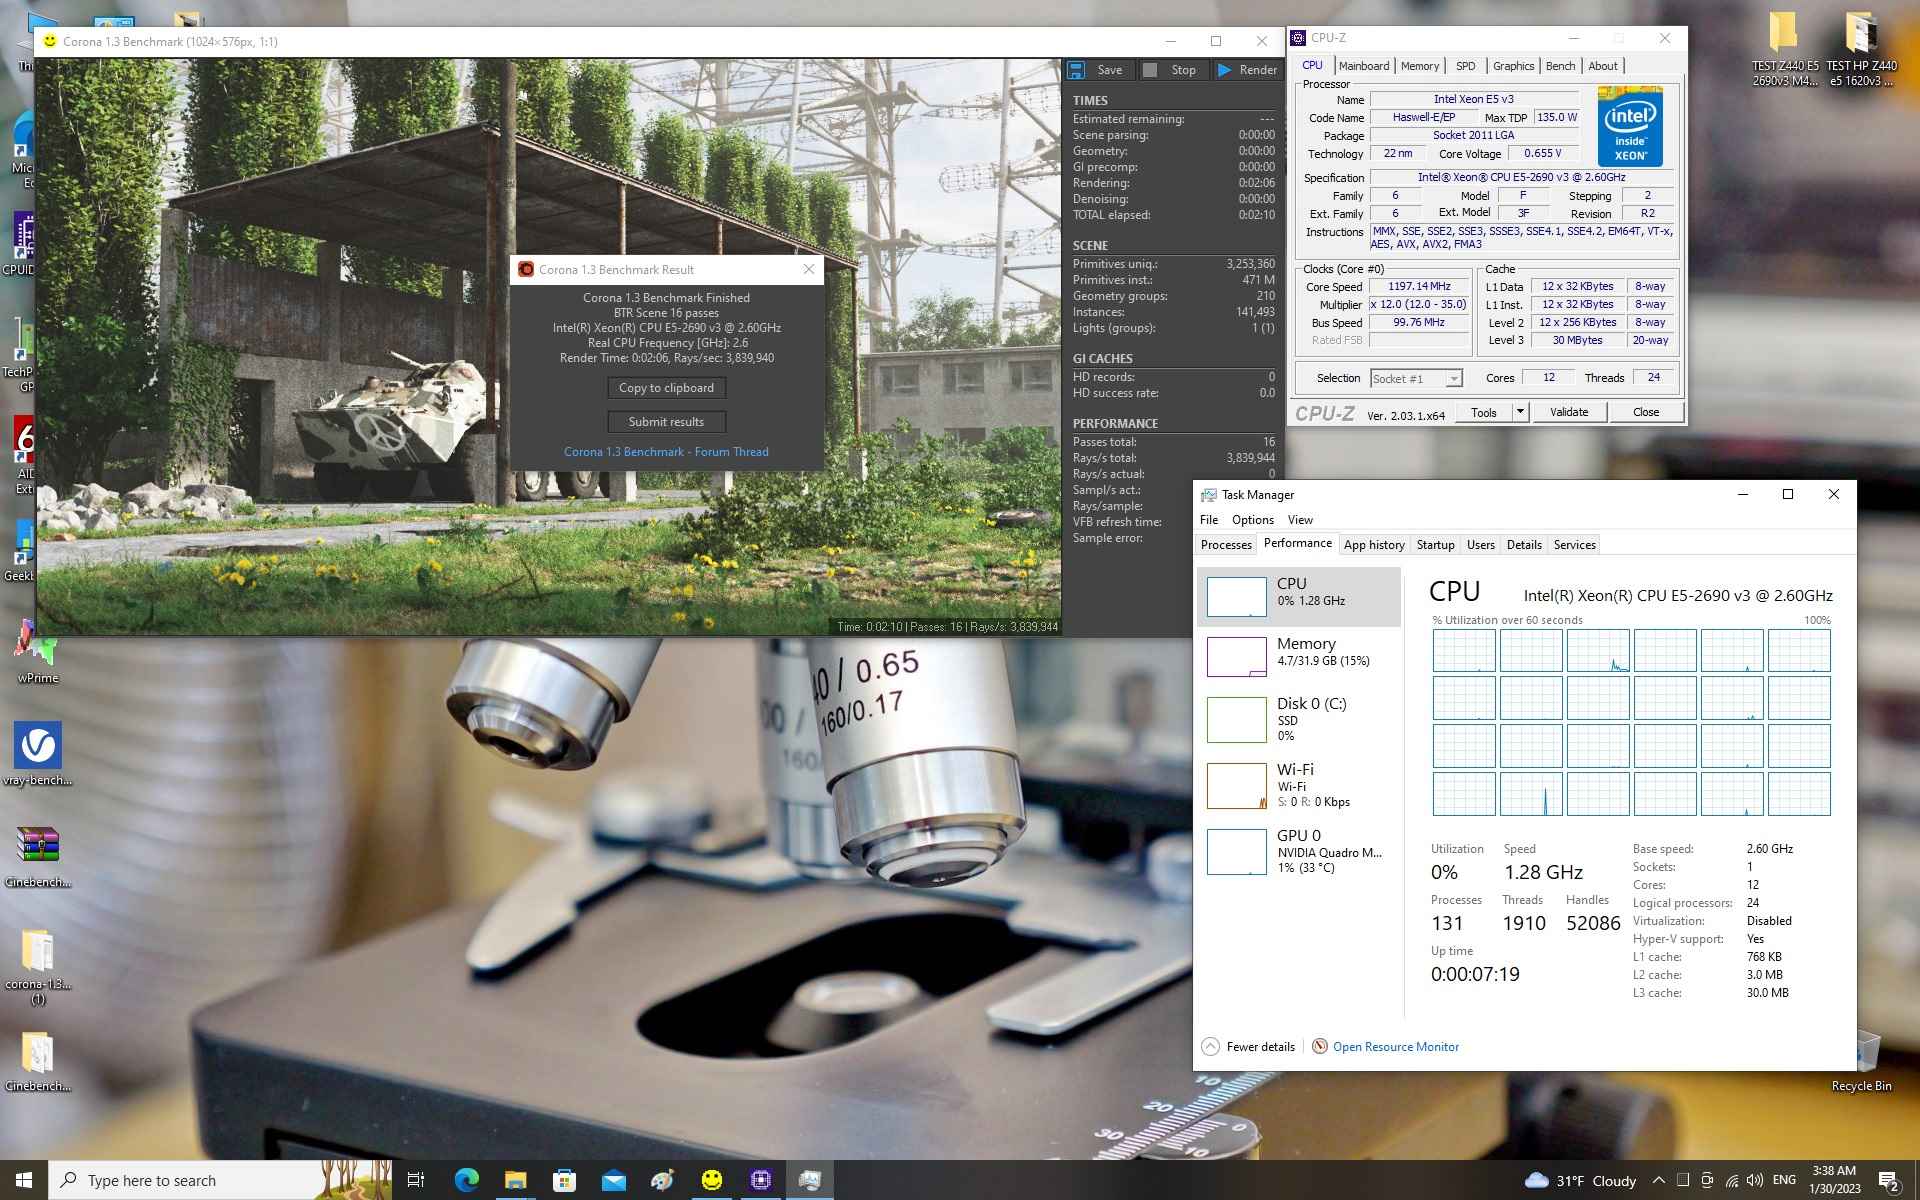Select TEST Z440 E5 2690v3 folder

tap(1785, 50)
